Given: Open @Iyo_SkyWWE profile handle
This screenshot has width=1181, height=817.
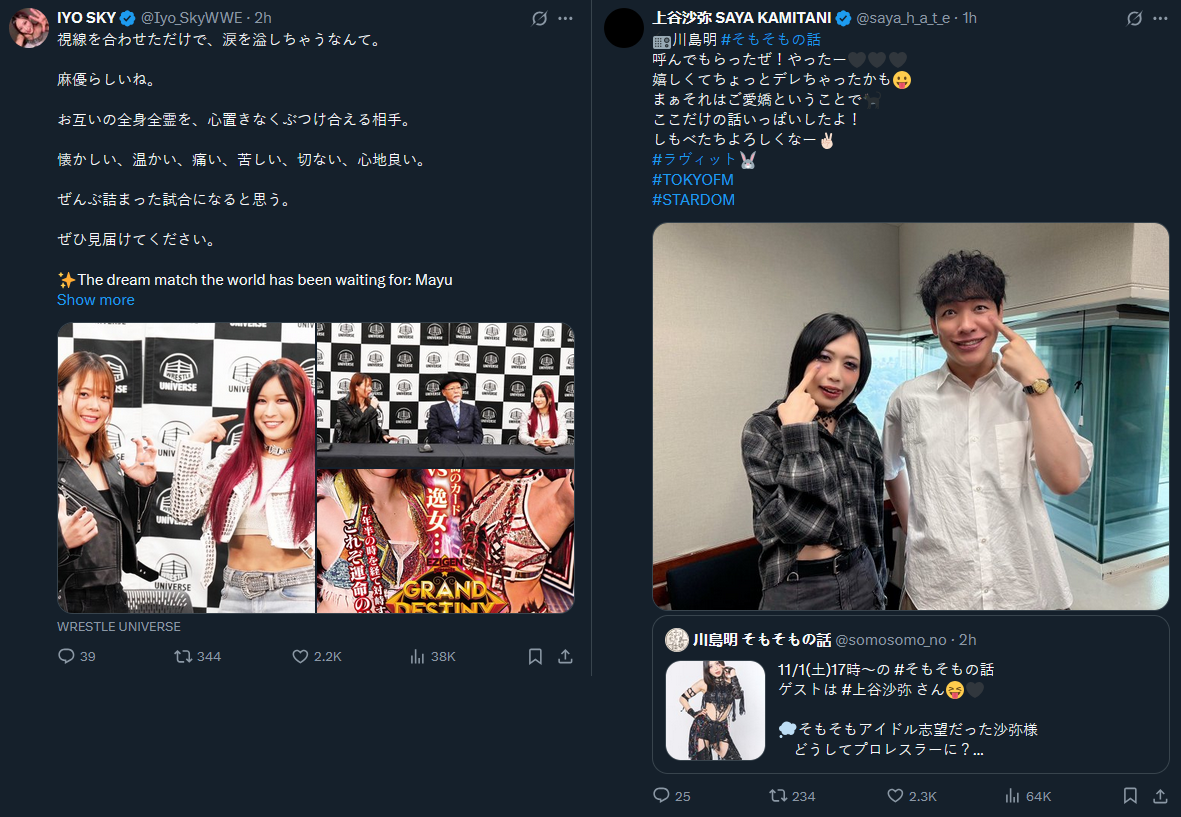Looking at the screenshot, I should coord(192,18).
